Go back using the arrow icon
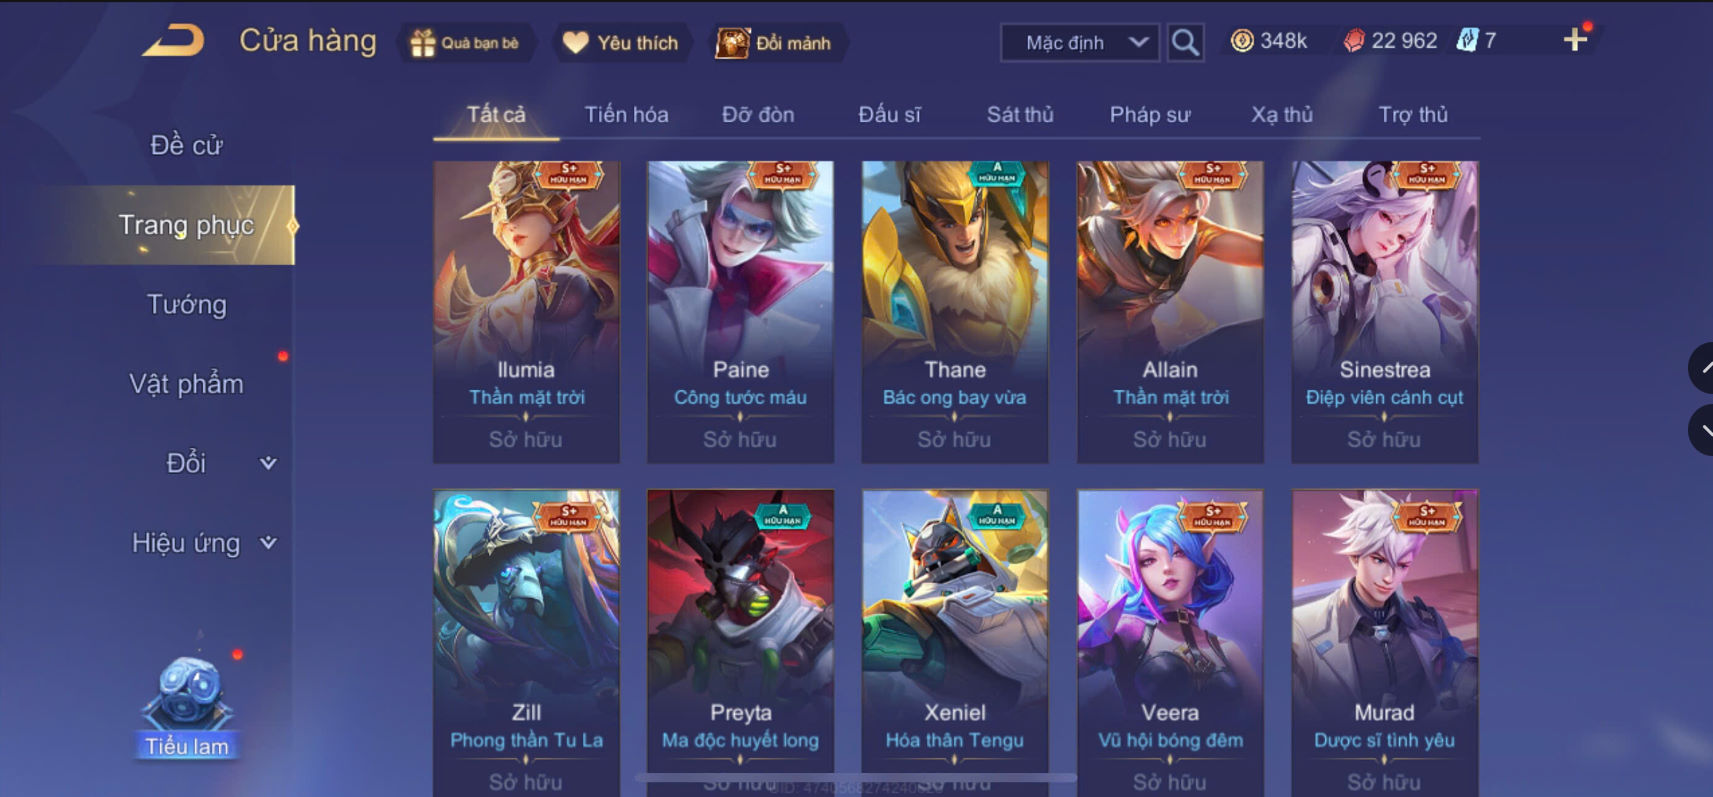Image resolution: width=1713 pixels, height=797 pixels. pyautogui.click(x=173, y=41)
